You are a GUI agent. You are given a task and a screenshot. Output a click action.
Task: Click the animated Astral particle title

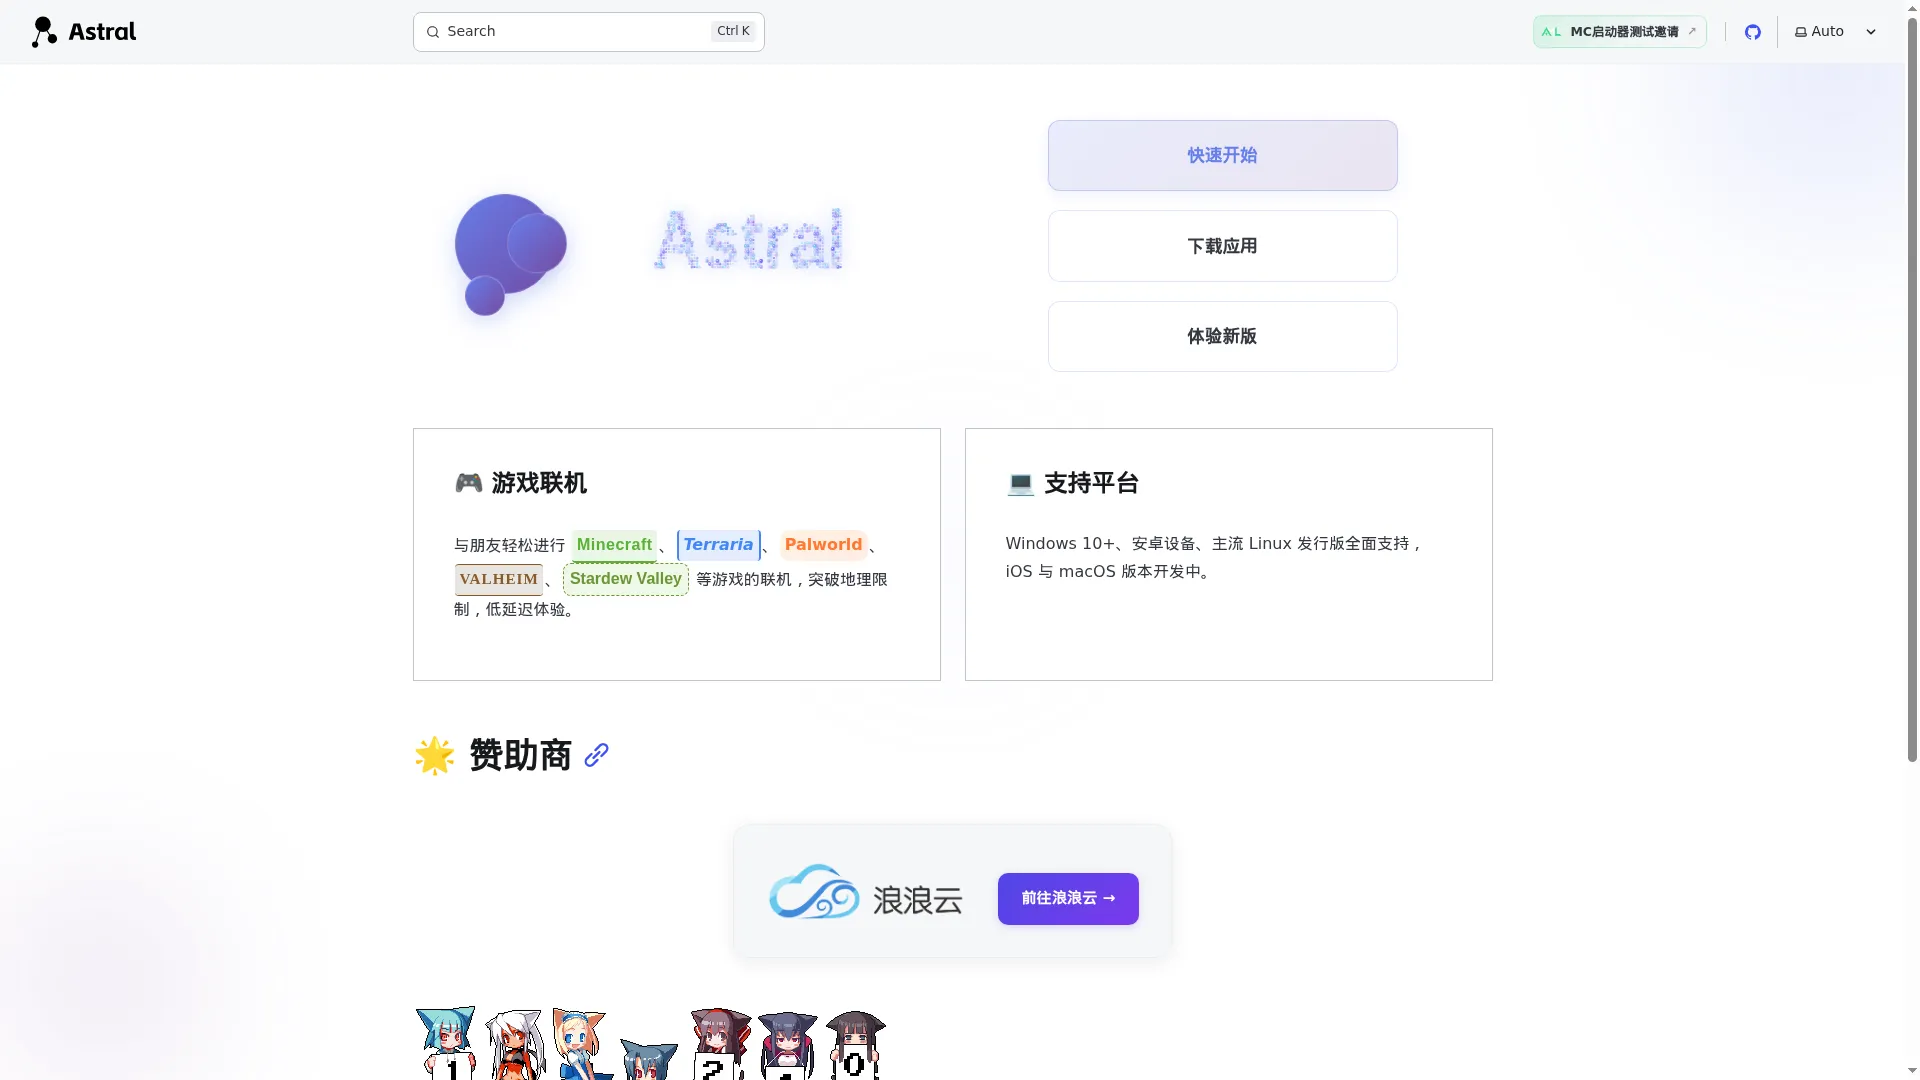[749, 240]
